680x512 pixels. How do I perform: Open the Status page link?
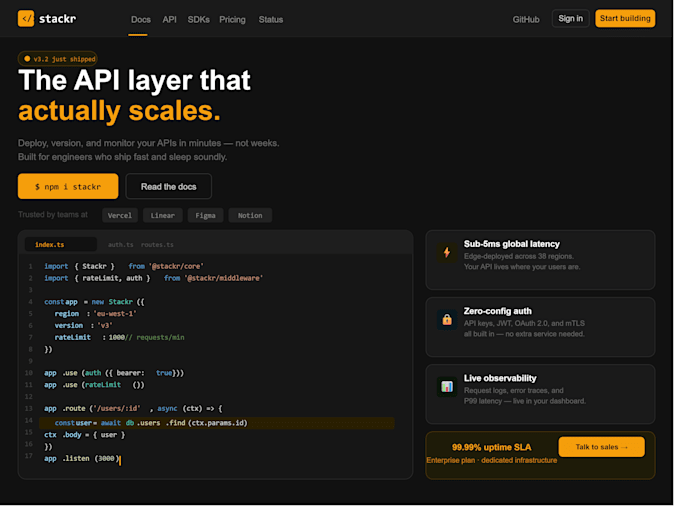tap(271, 20)
